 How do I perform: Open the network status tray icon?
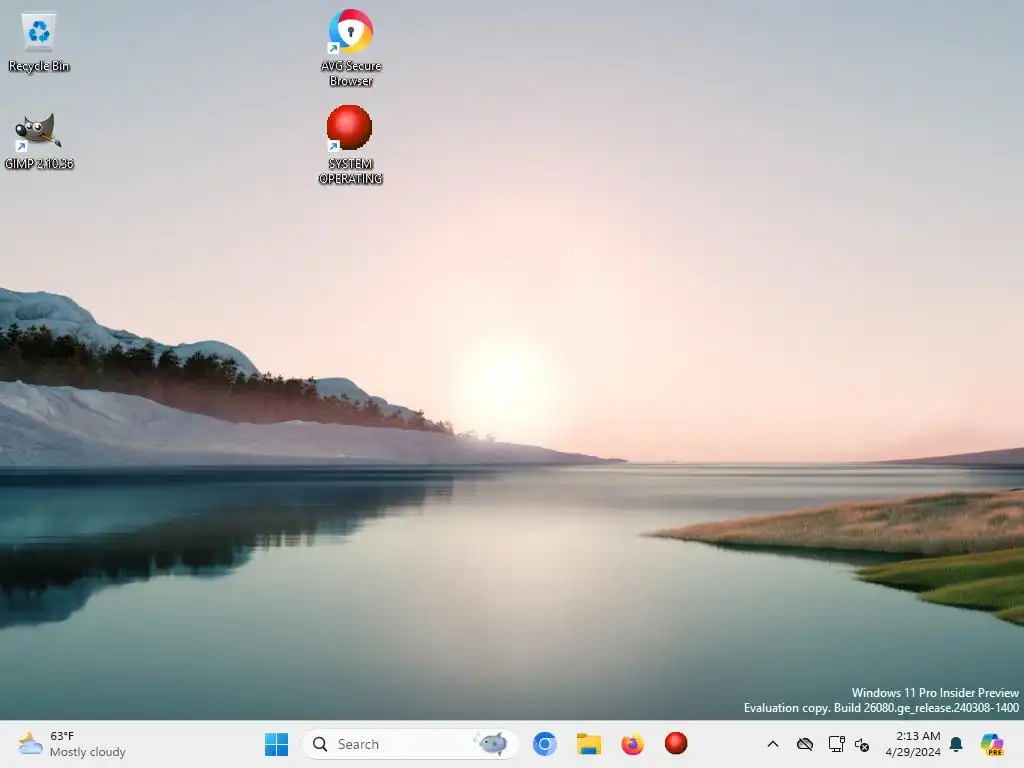tap(836, 744)
